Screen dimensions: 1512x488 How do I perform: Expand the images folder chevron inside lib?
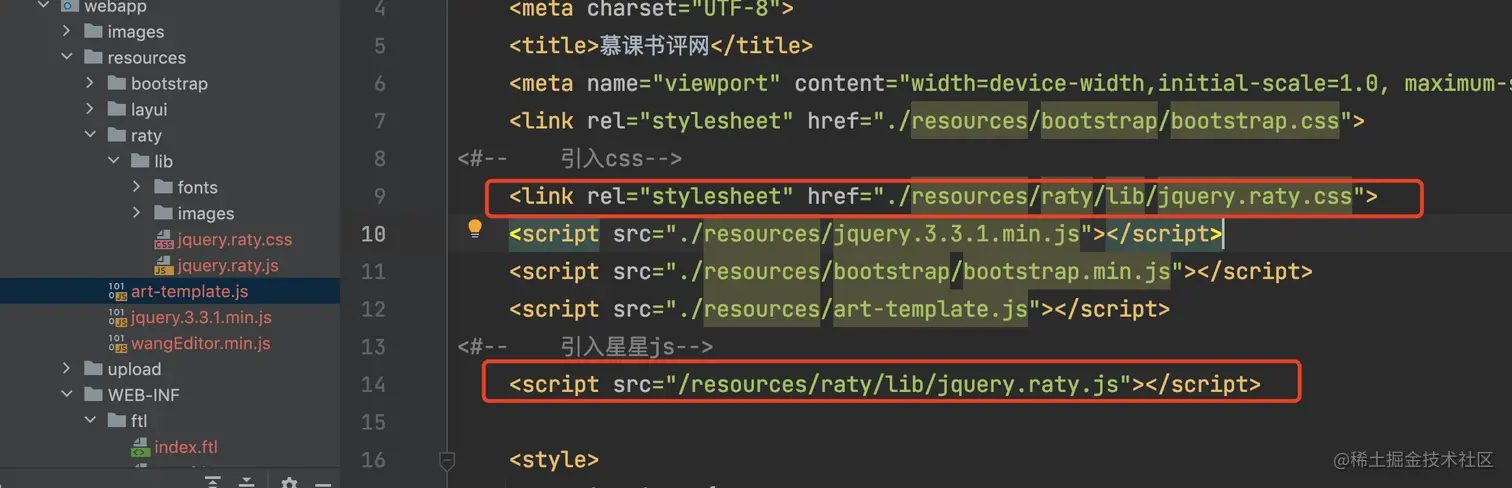(136, 214)
